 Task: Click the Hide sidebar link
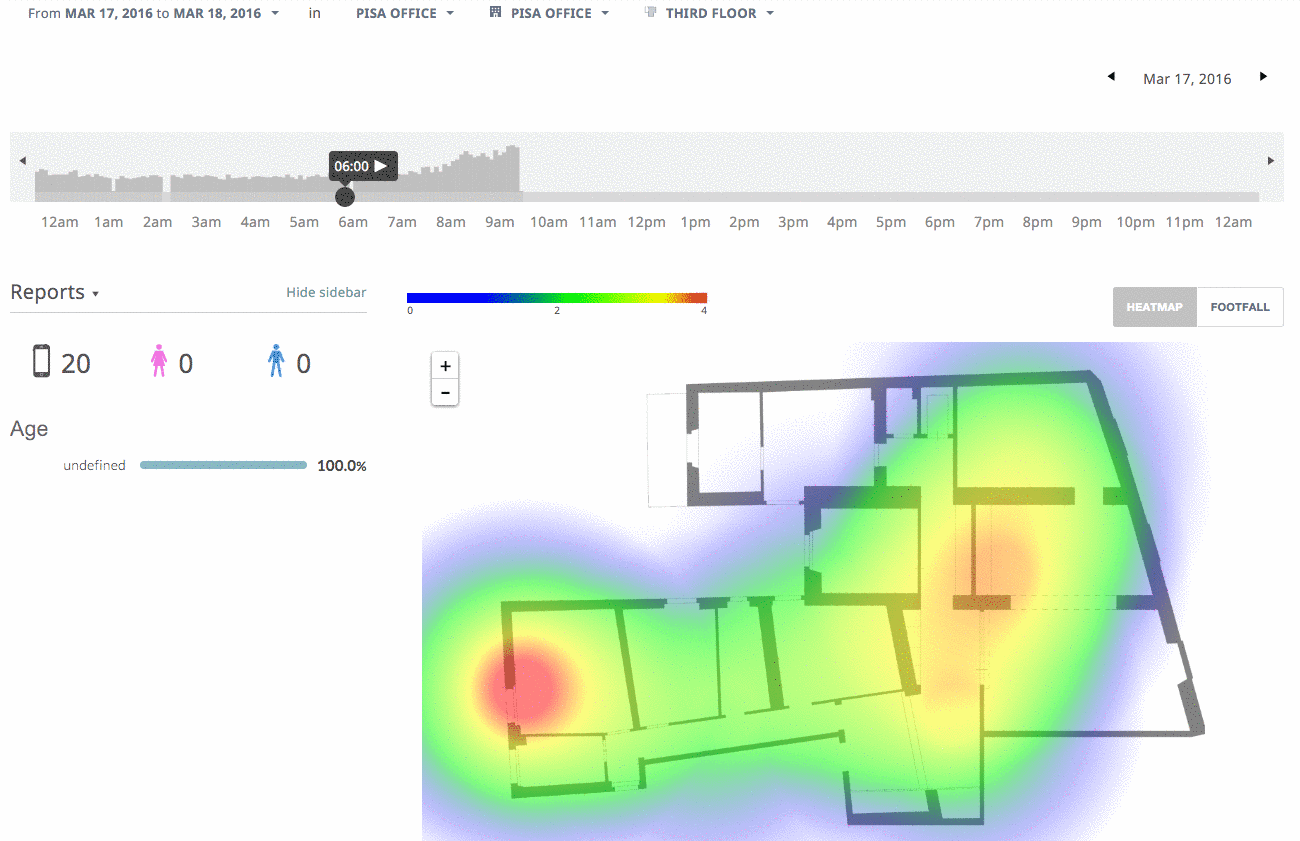(326, 293)
